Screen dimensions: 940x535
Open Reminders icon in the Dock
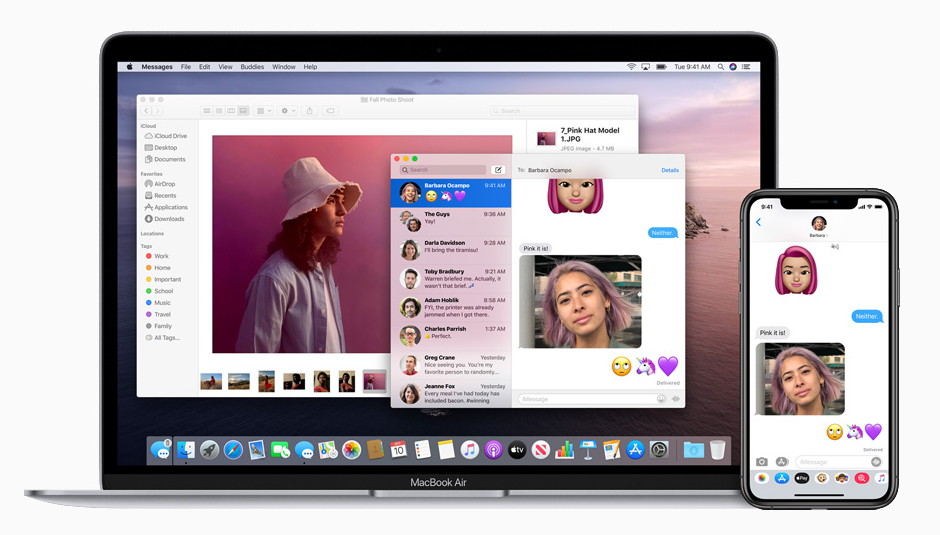[423, 449]
